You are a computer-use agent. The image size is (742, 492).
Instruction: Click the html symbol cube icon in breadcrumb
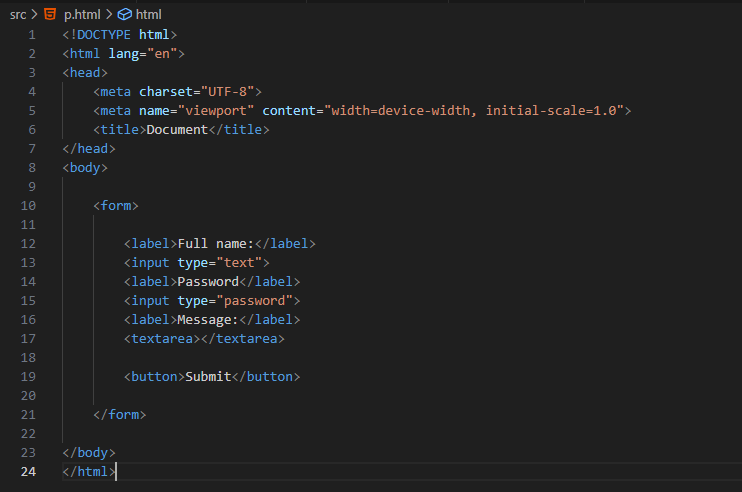tap(124, 15)
